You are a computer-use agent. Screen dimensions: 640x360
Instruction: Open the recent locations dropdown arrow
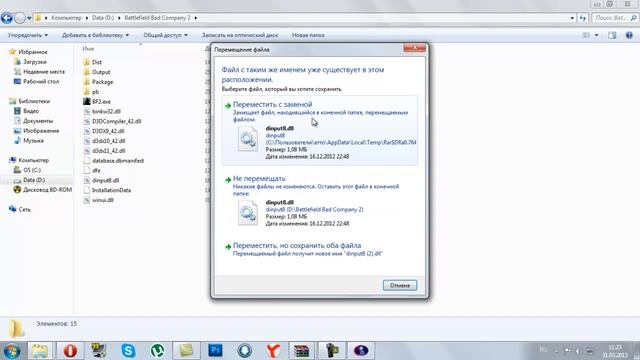29,18
